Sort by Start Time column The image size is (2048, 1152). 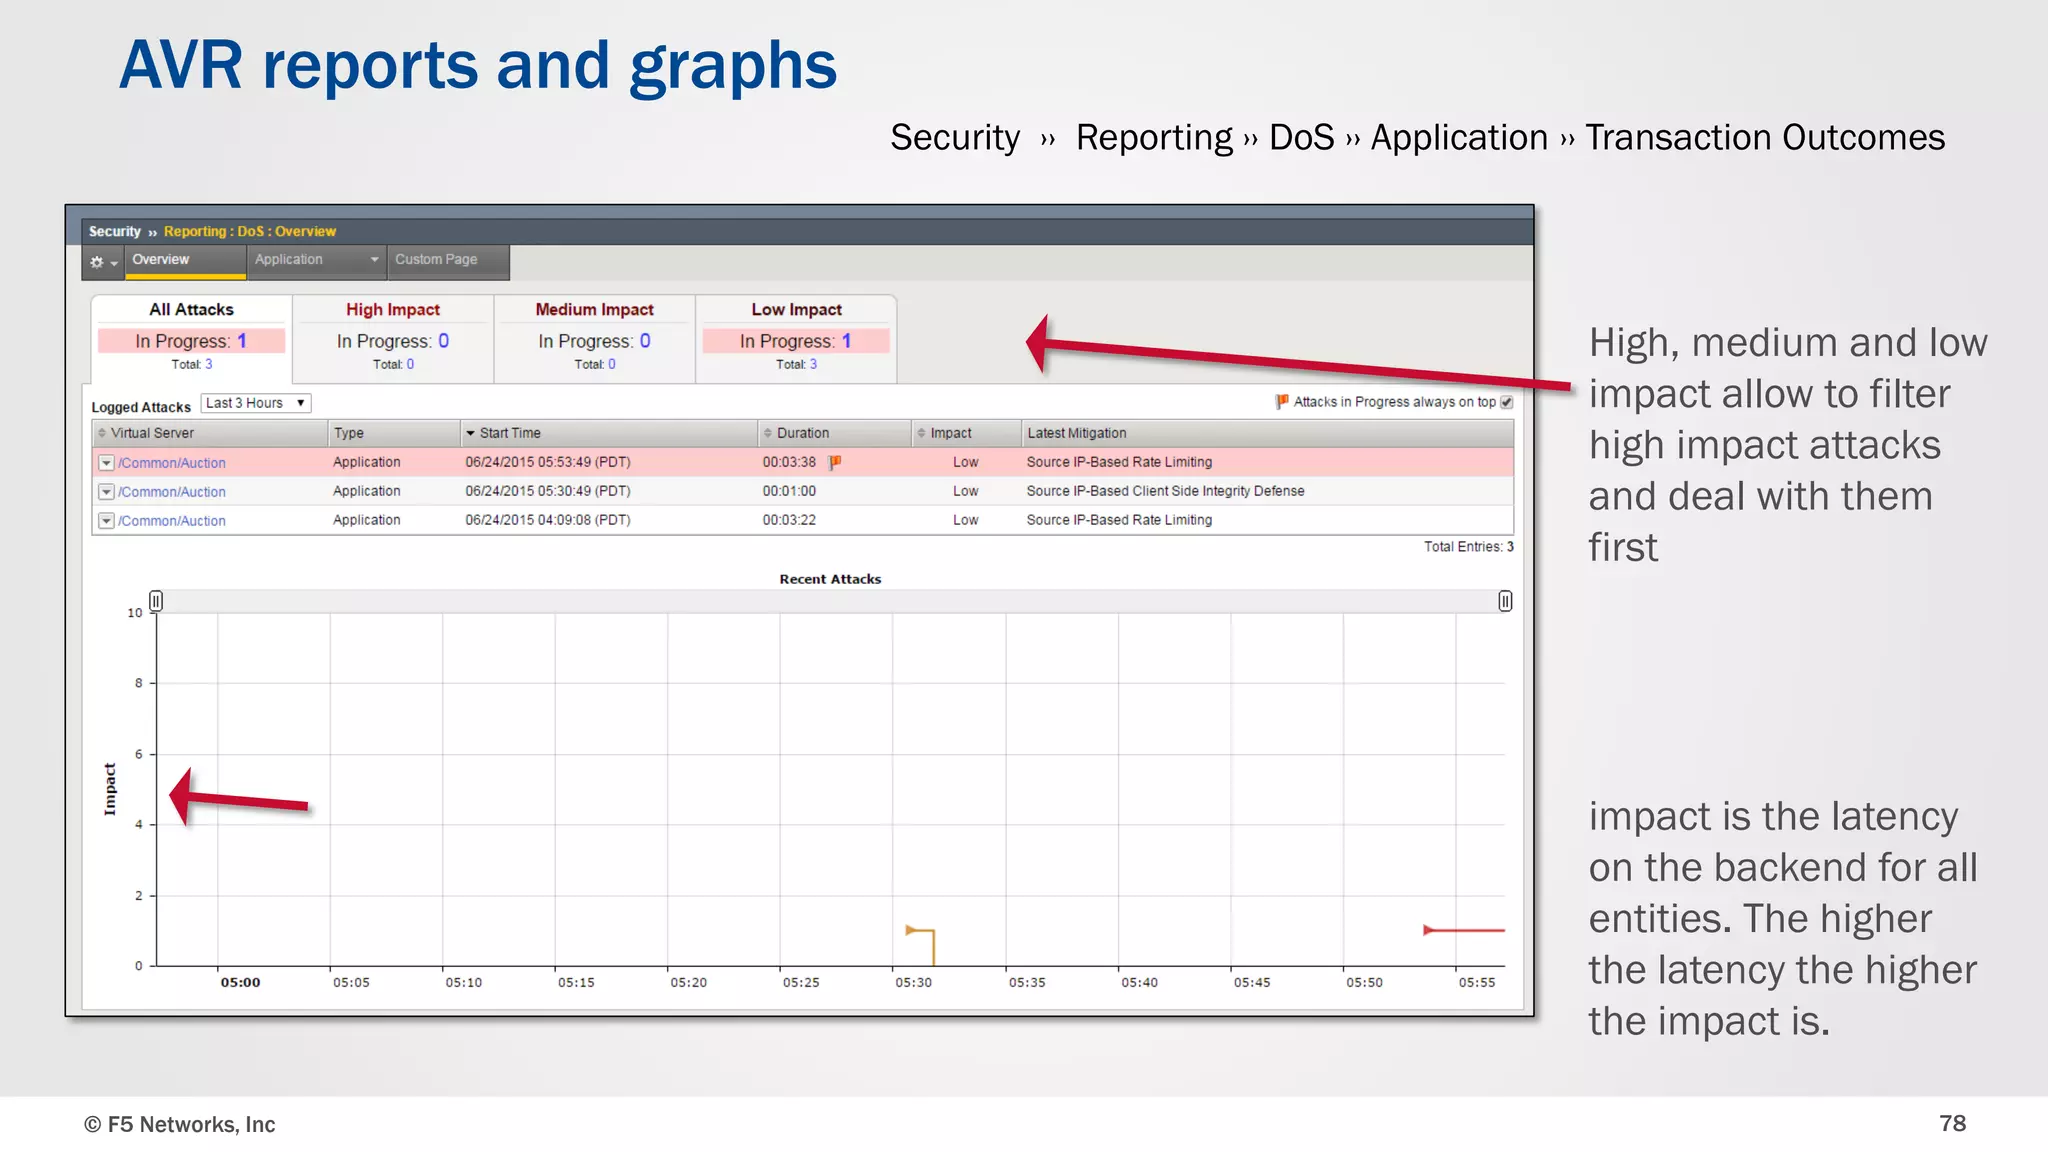pyautogui.click(x=609, y=433)
